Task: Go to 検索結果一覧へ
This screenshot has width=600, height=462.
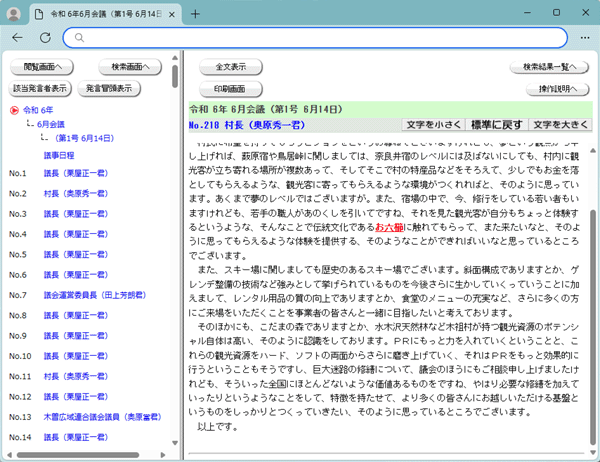Action: [549, 67]
